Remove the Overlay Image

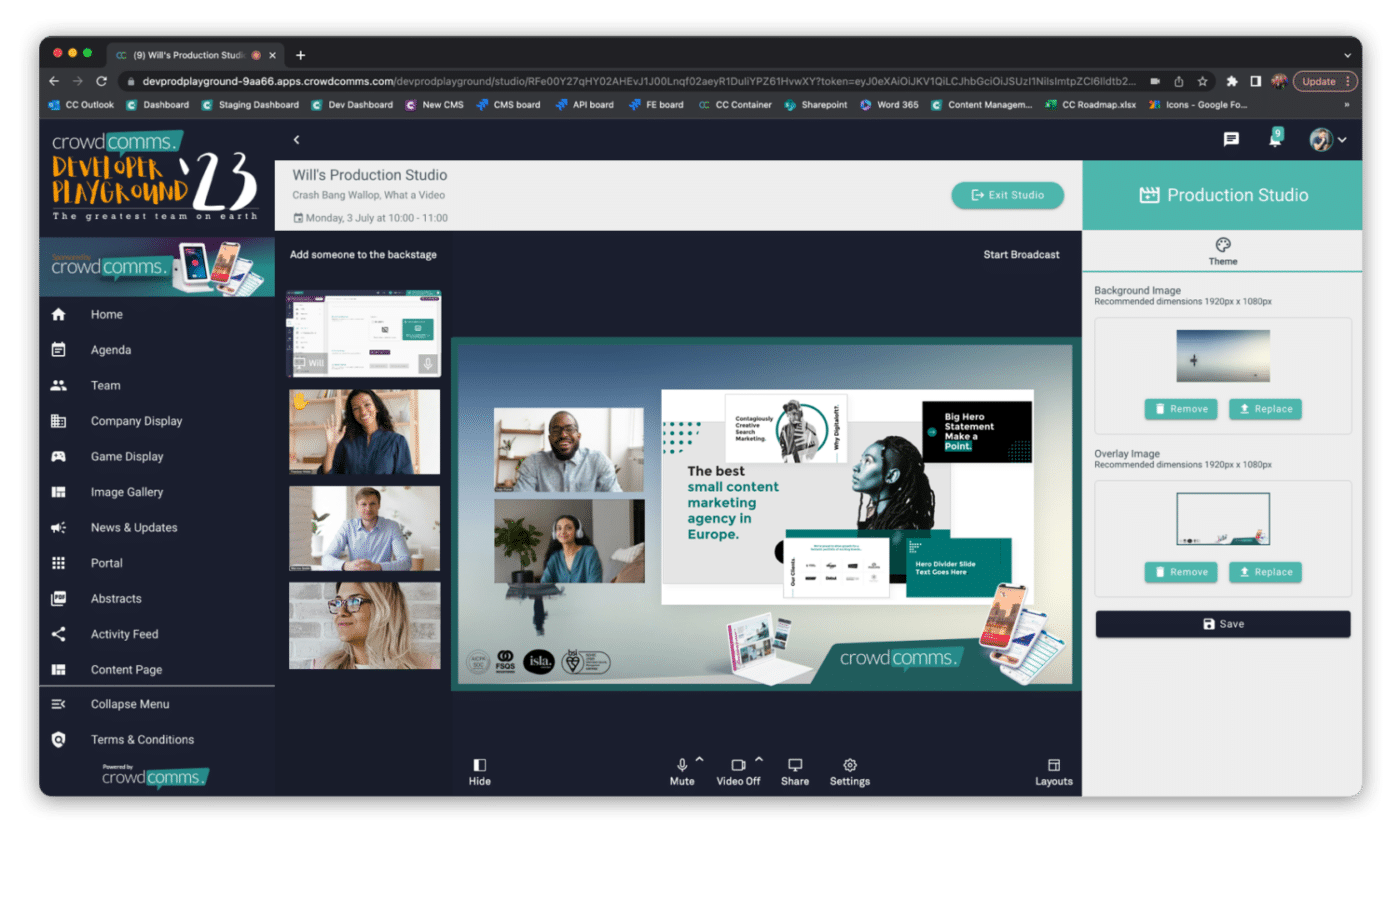click(x=1180, y=572)
